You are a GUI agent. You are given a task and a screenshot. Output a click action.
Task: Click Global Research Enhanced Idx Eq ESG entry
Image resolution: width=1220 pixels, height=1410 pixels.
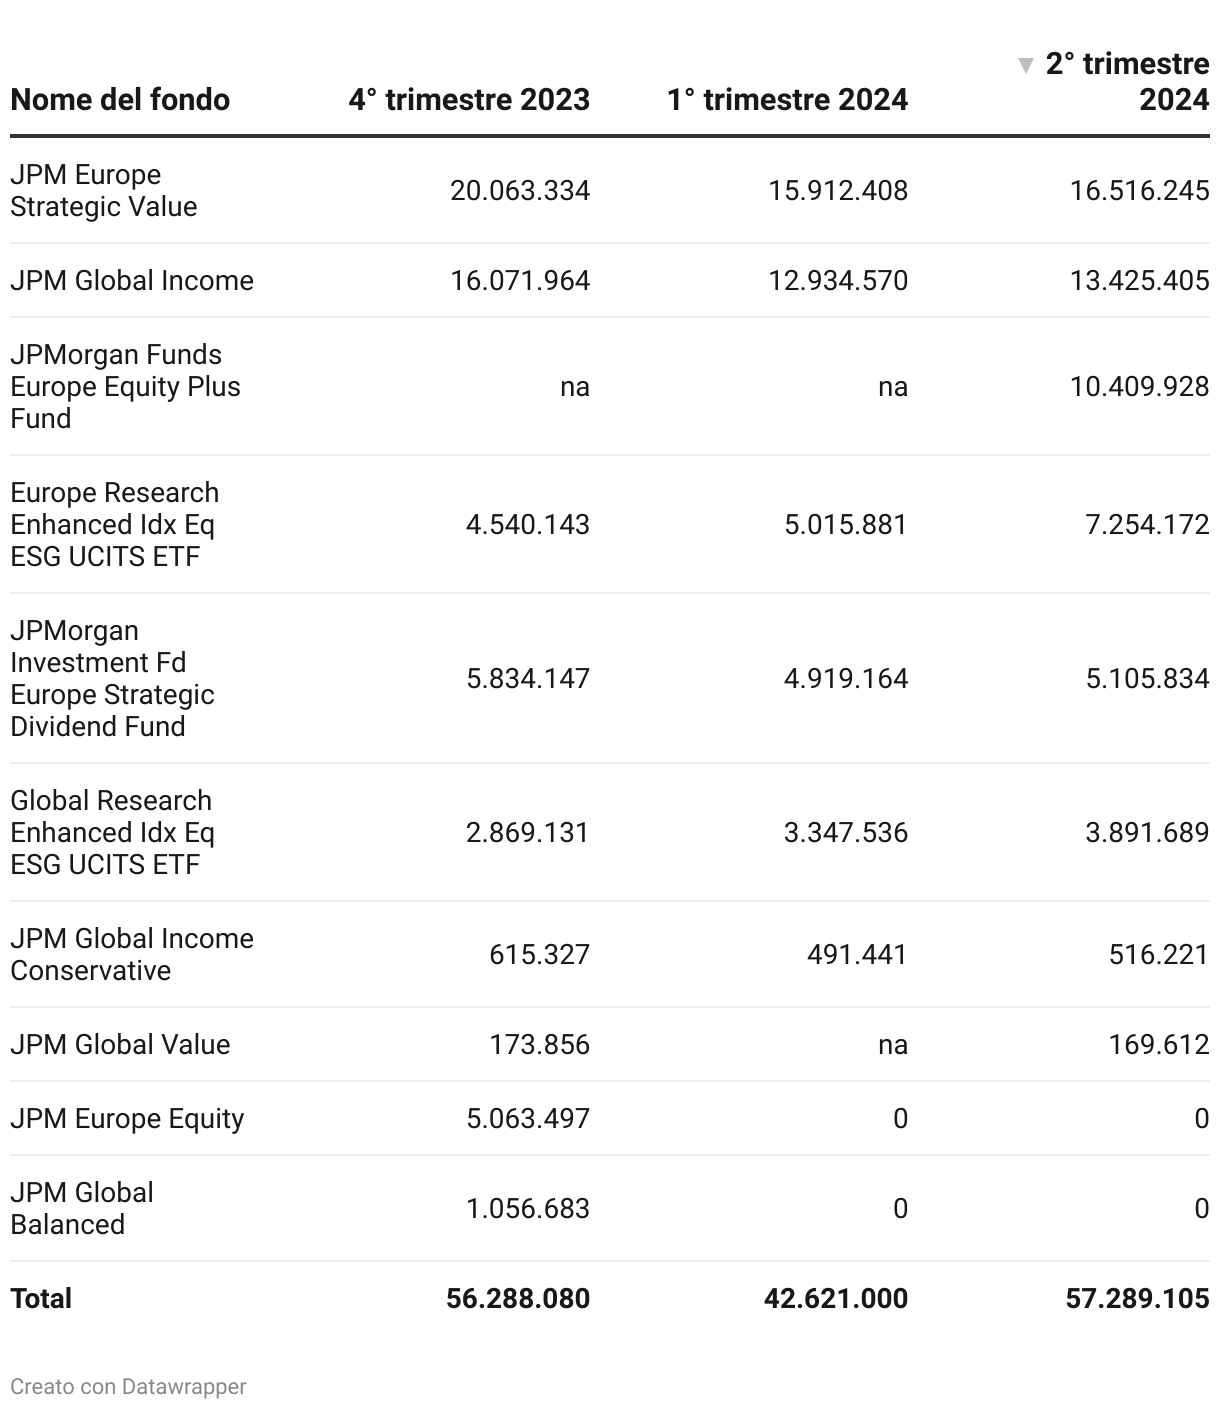[112, 832]
